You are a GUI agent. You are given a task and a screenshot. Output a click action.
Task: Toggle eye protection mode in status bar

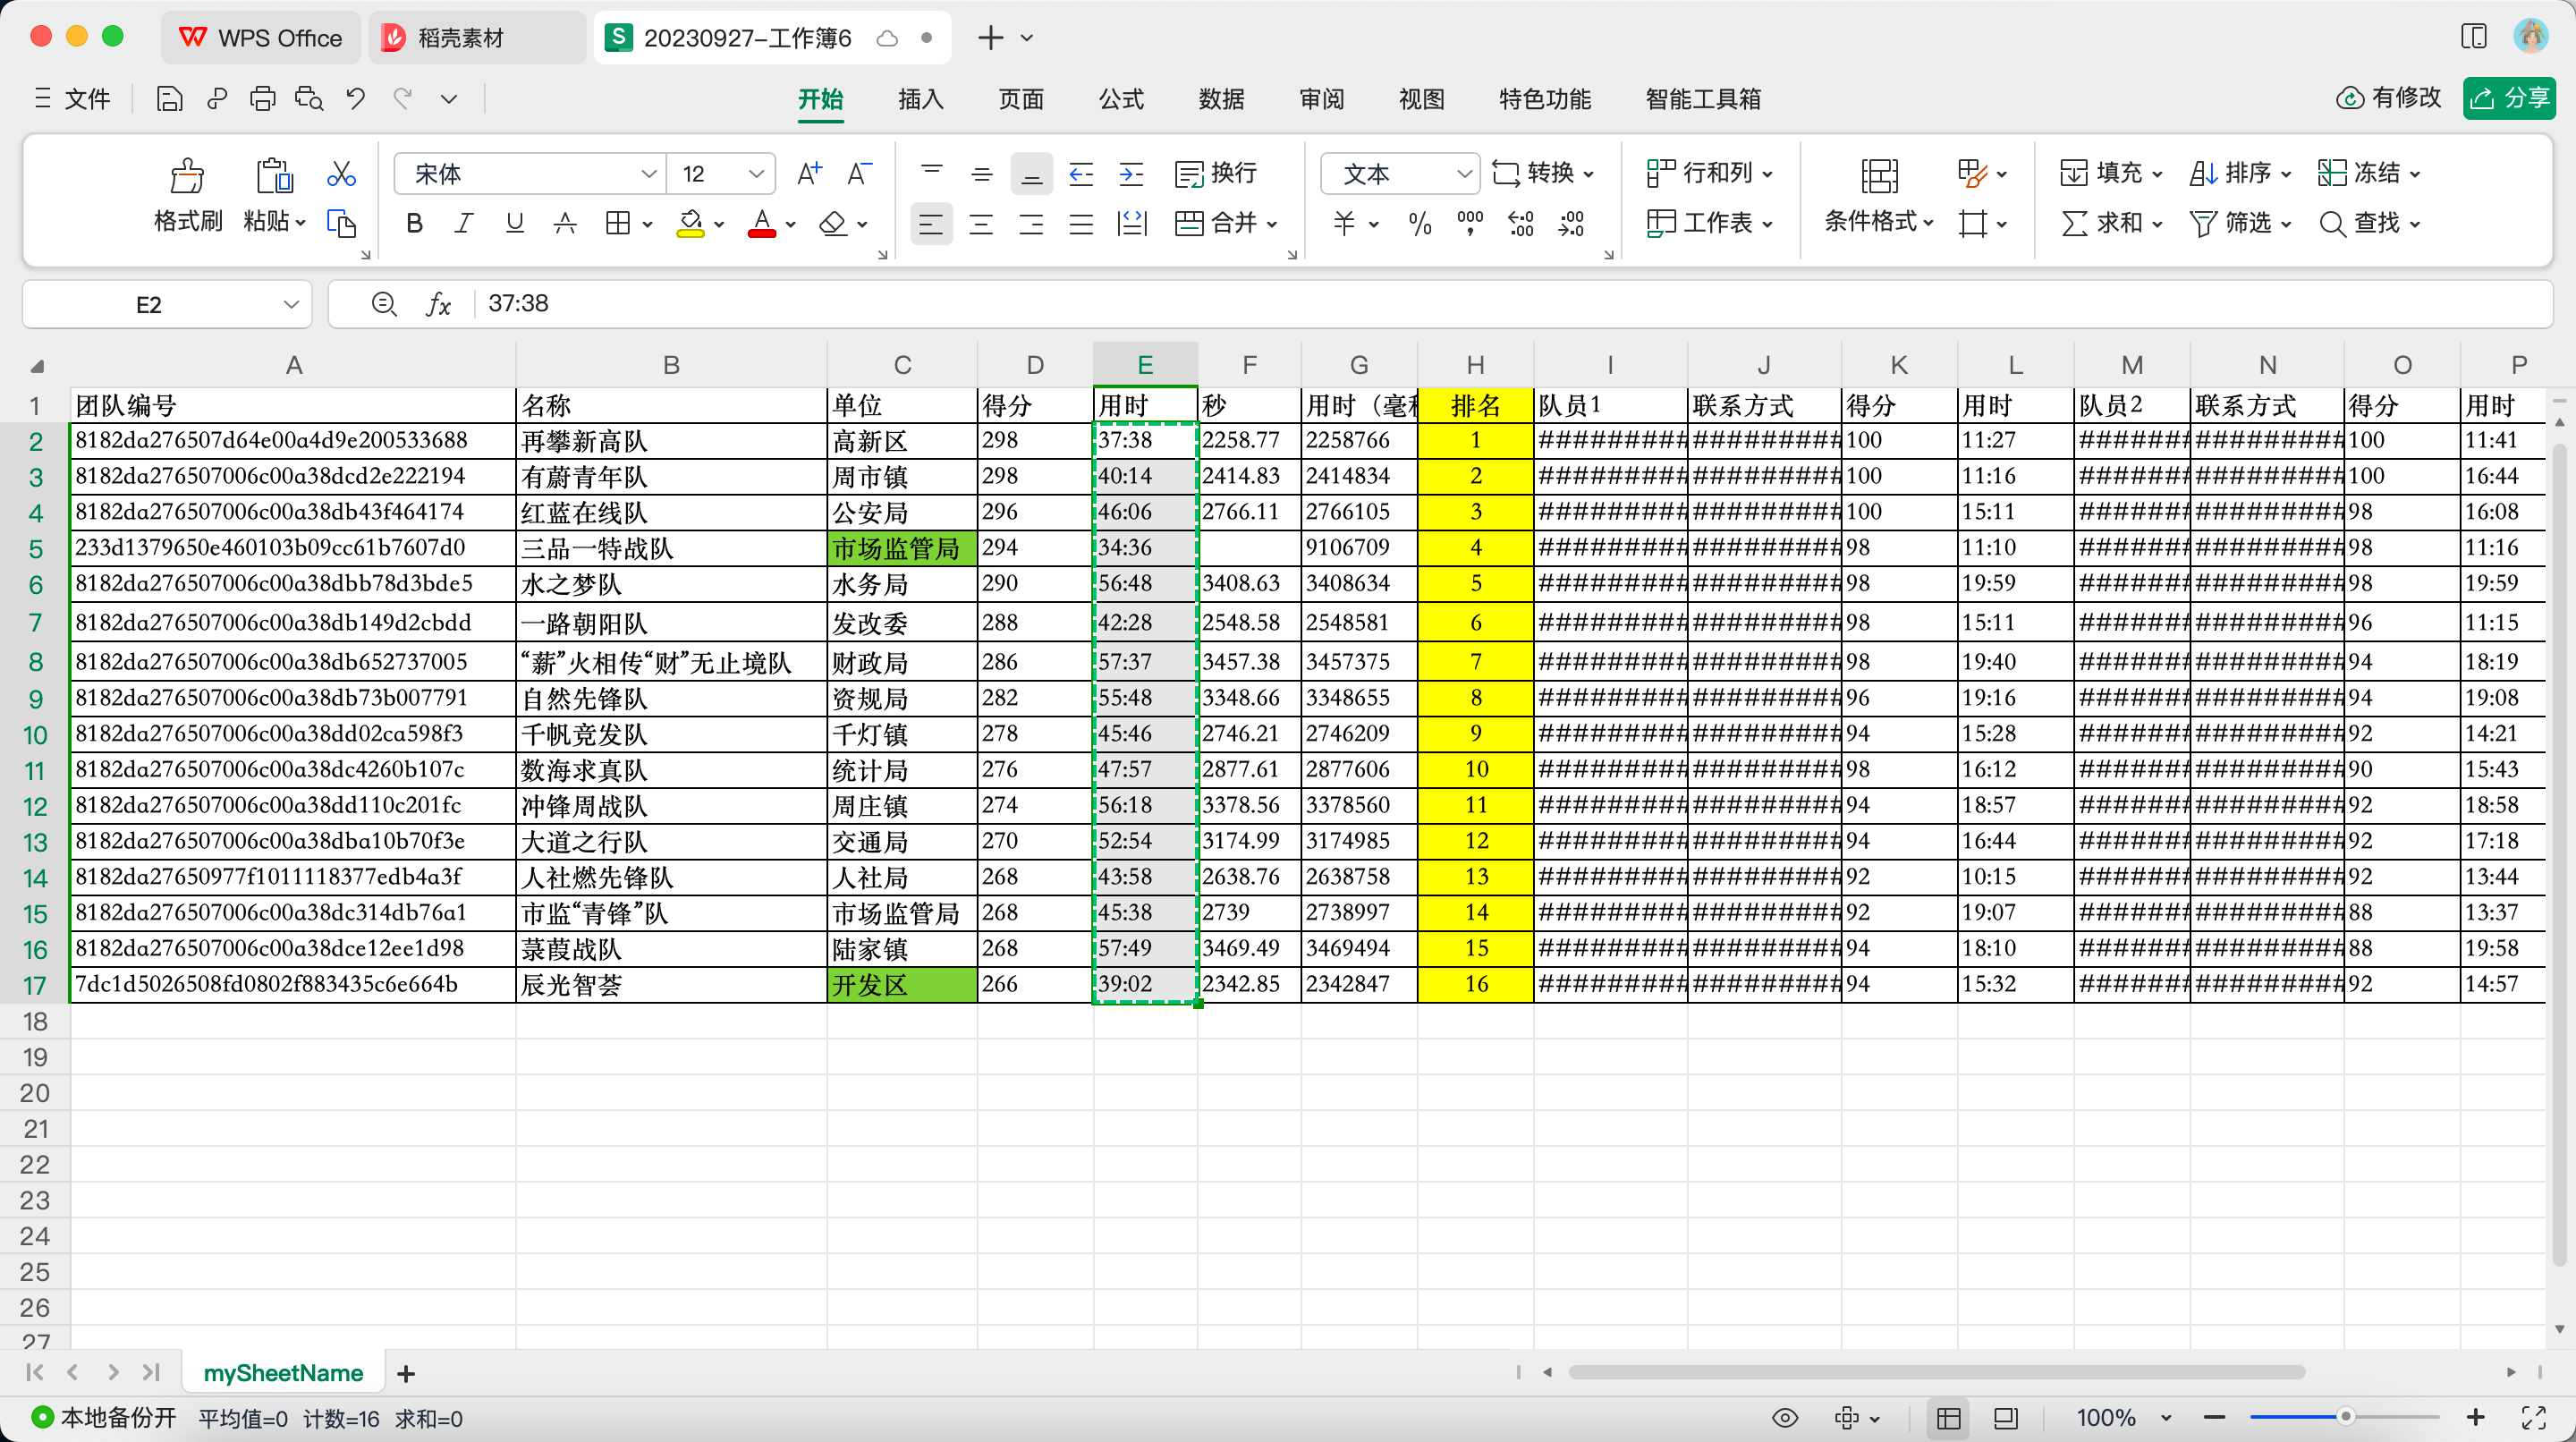point(1785,1418)
